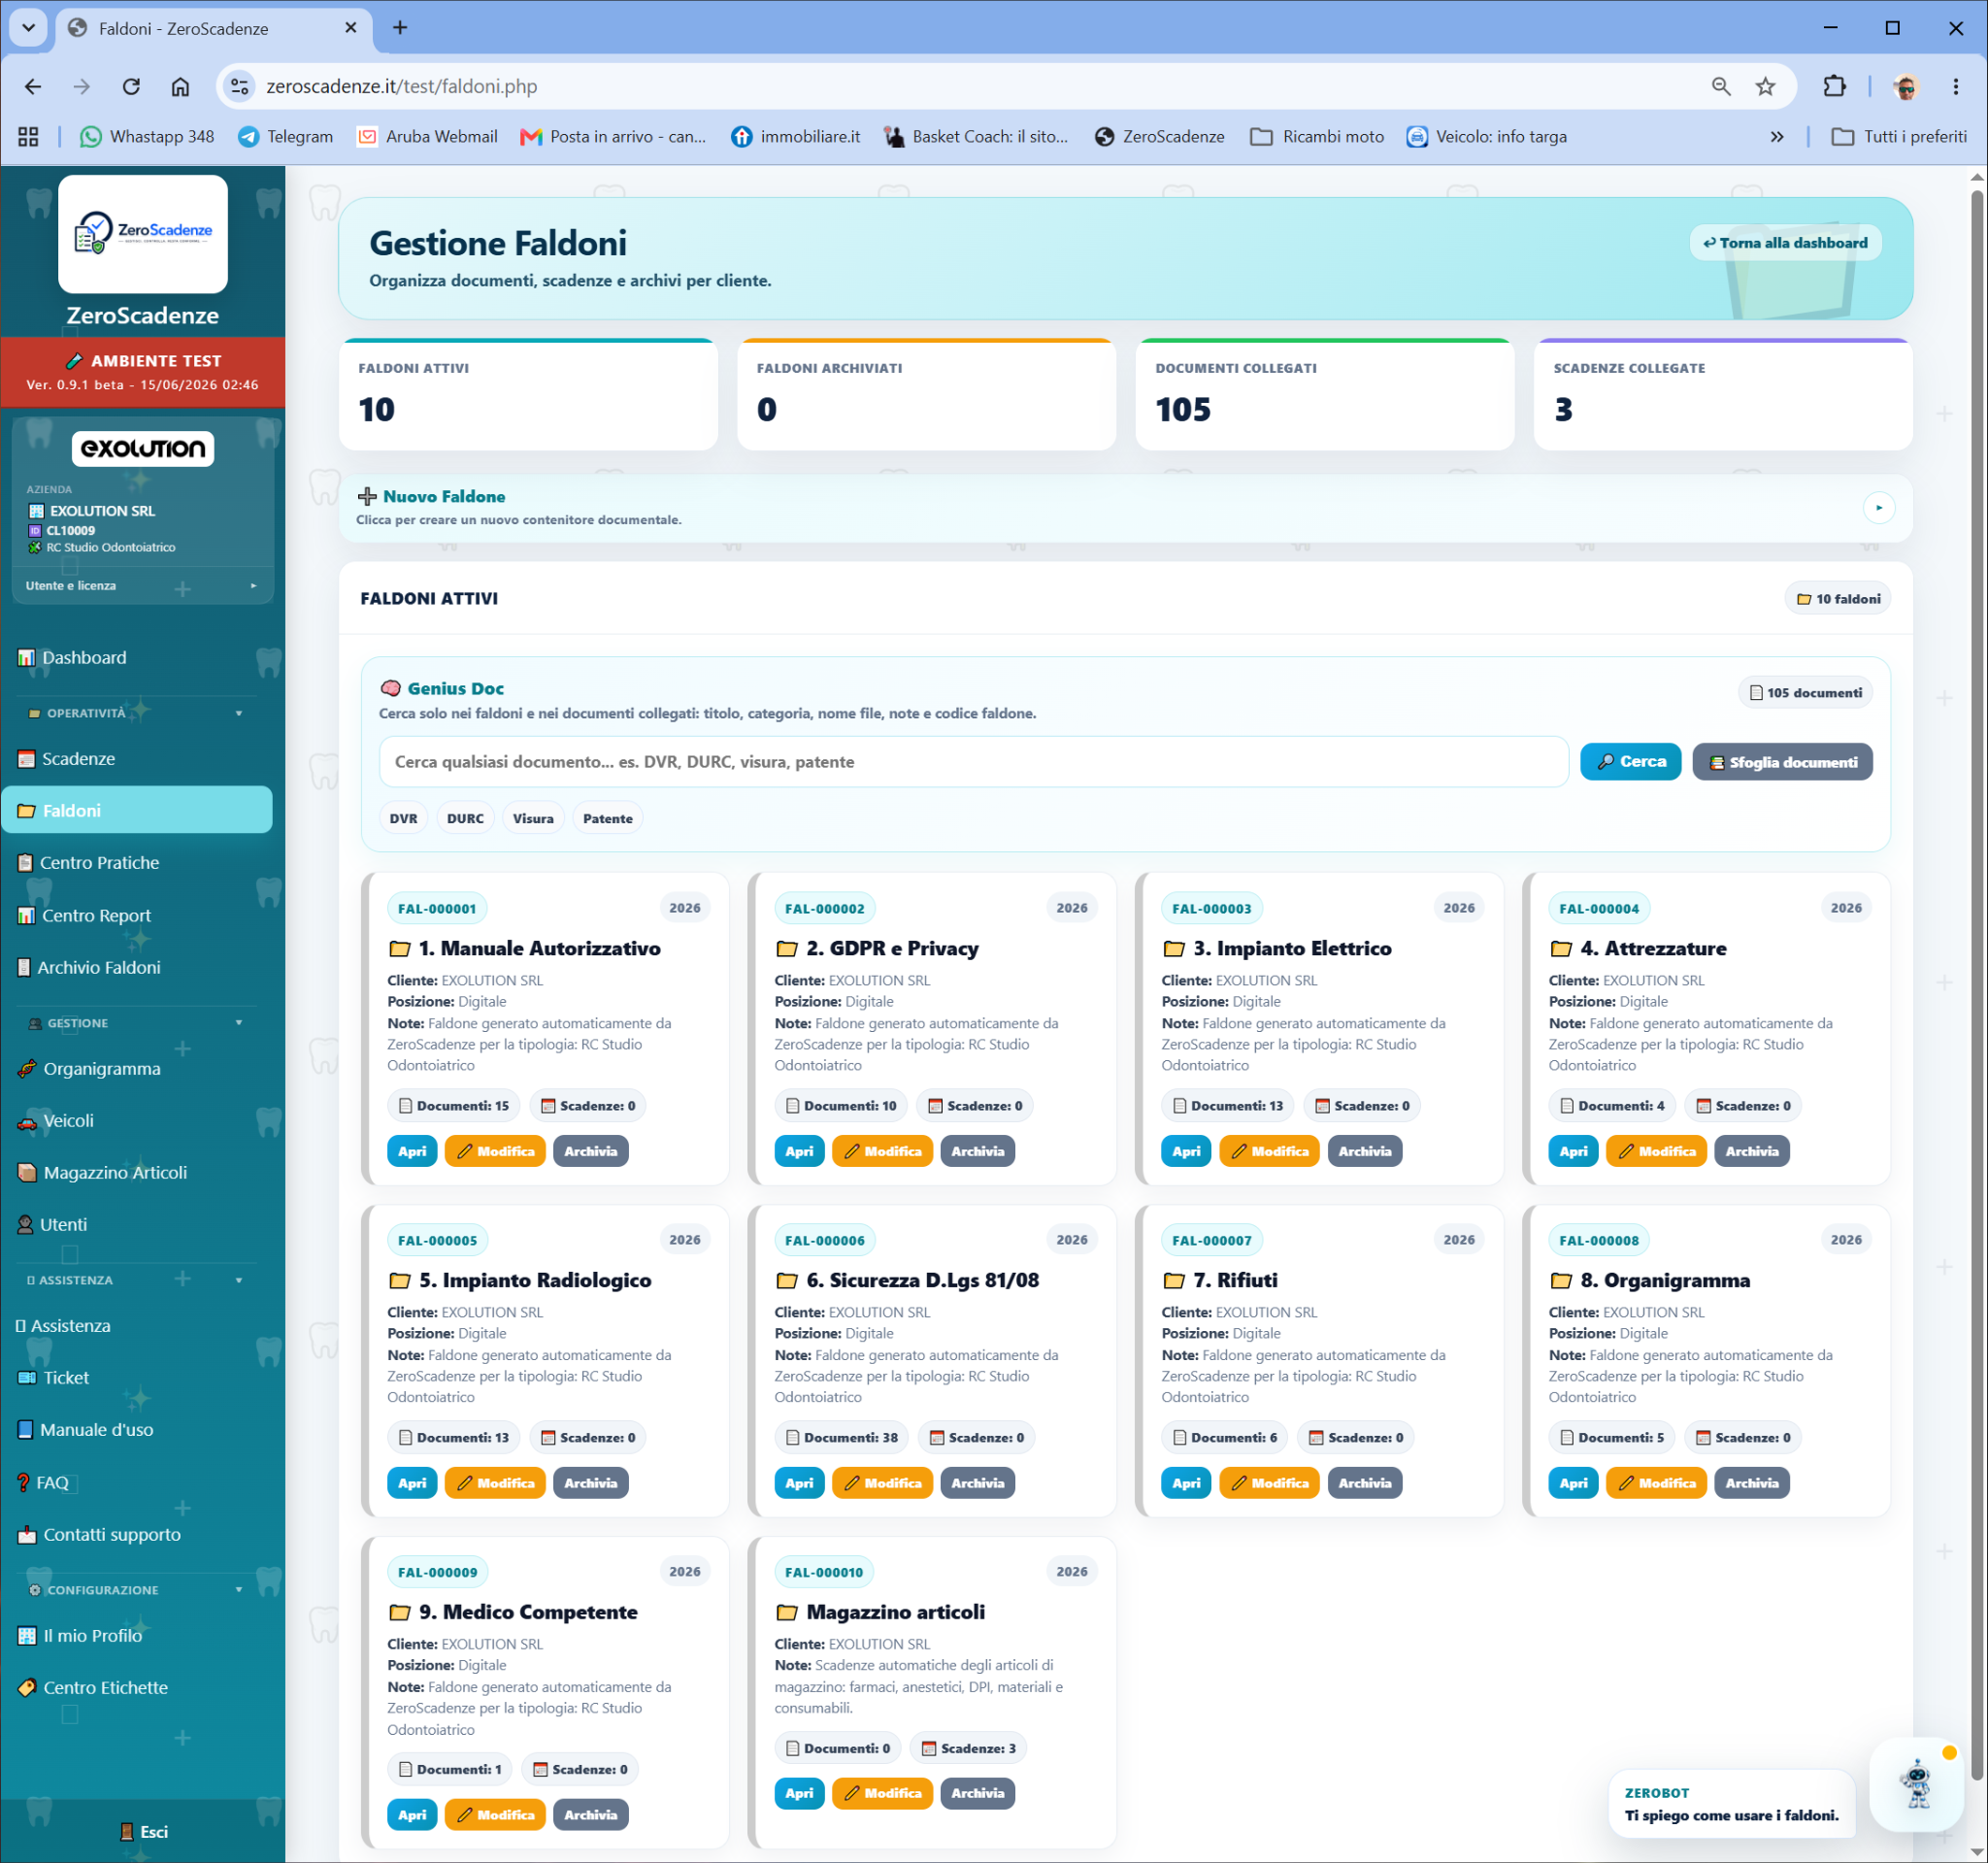The height and width of the screenshot is (1863, 1988).
Task: Click the ZeroBot robot assistant icon
Action: click(1916, 1783)
